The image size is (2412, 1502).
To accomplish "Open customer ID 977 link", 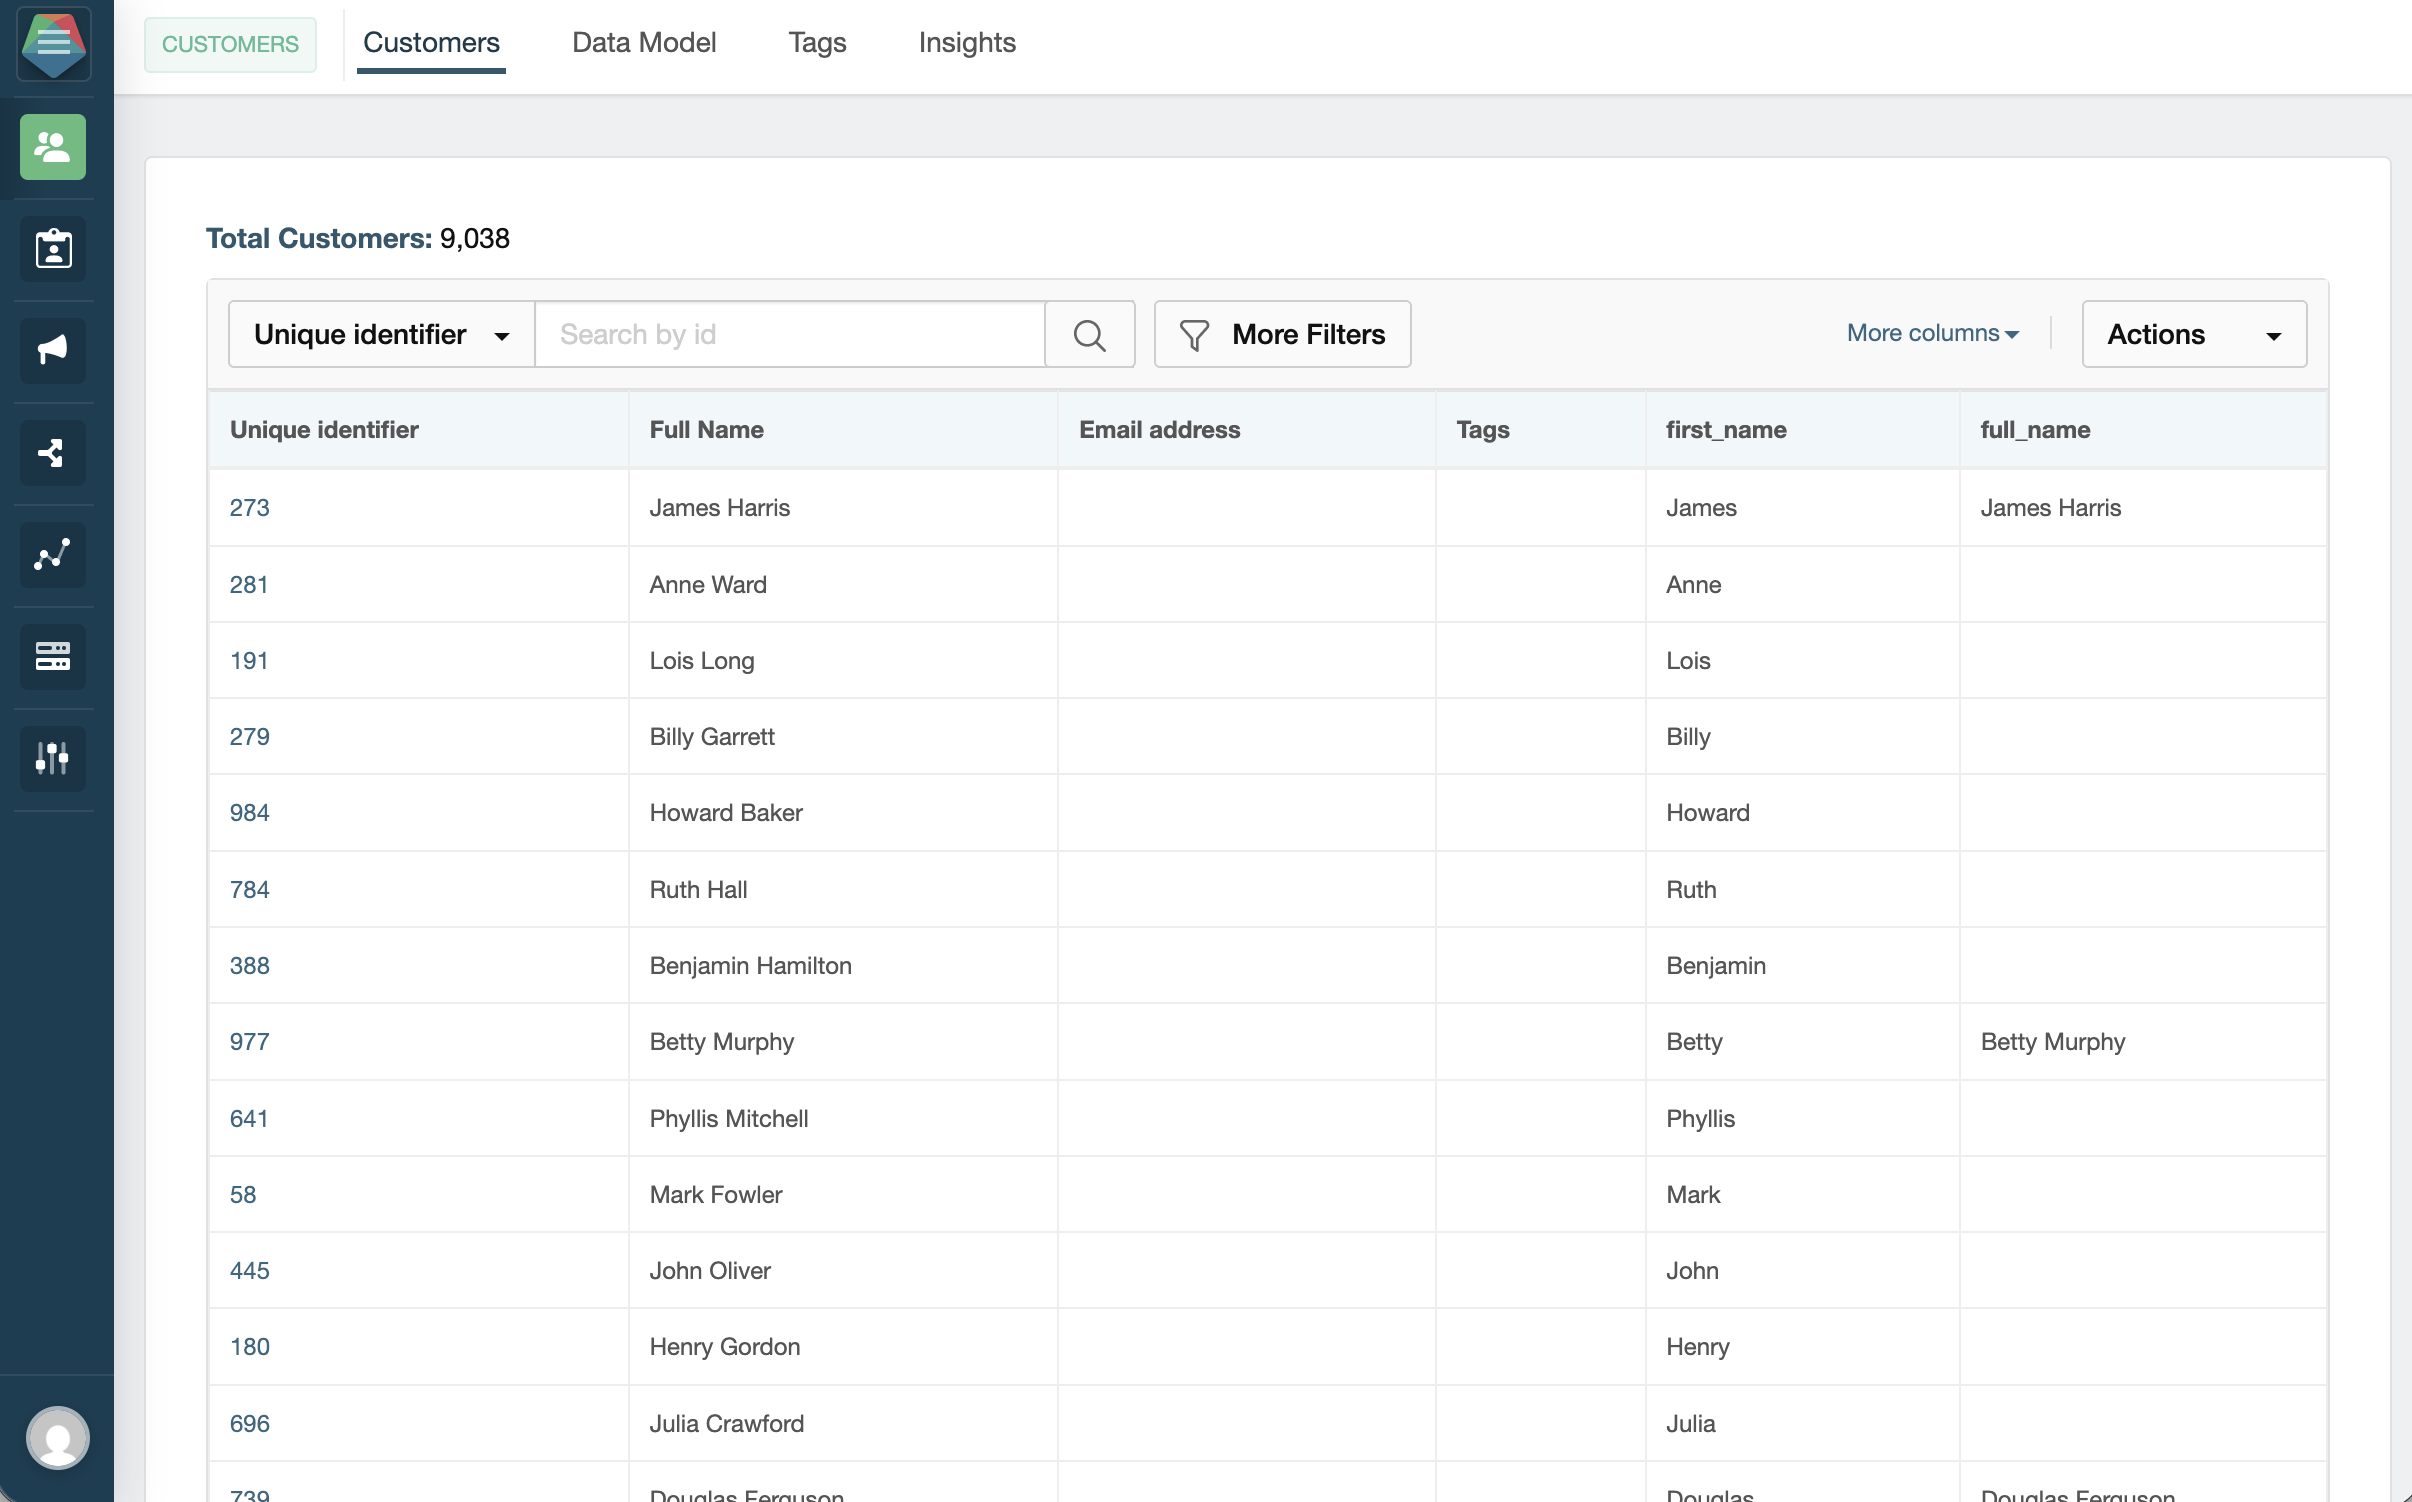I will (250, 1042).
